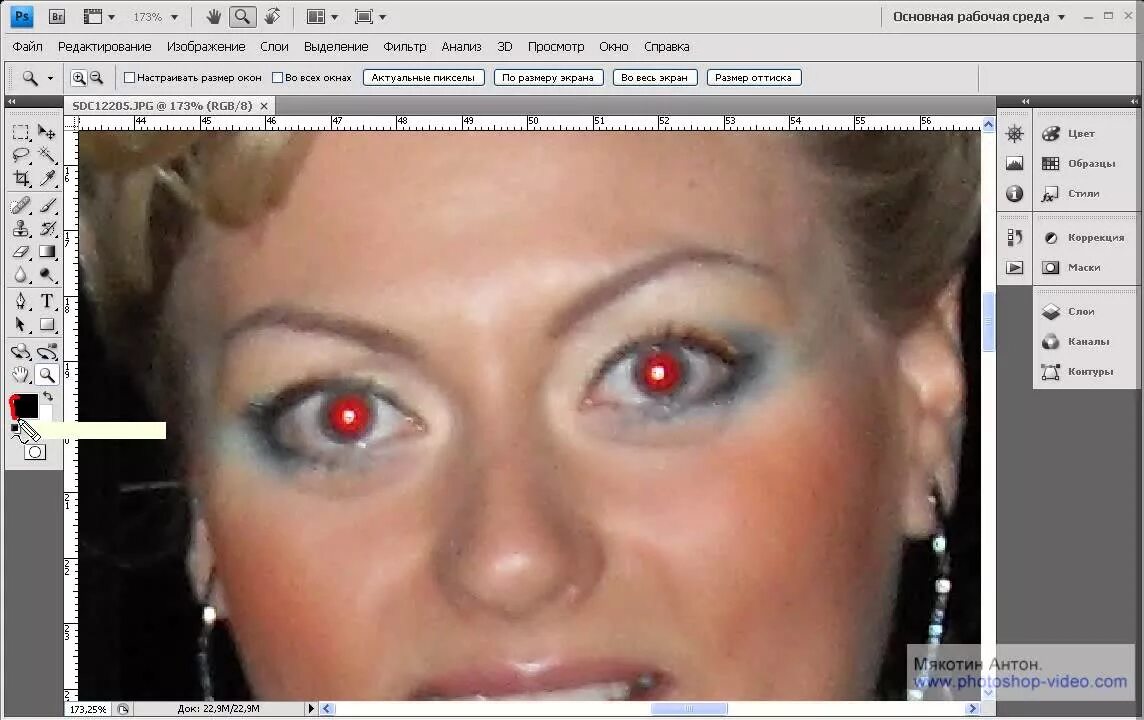Select the Eyedropper tool
The height and width of the screenshot is (720, 1144).
47,177
